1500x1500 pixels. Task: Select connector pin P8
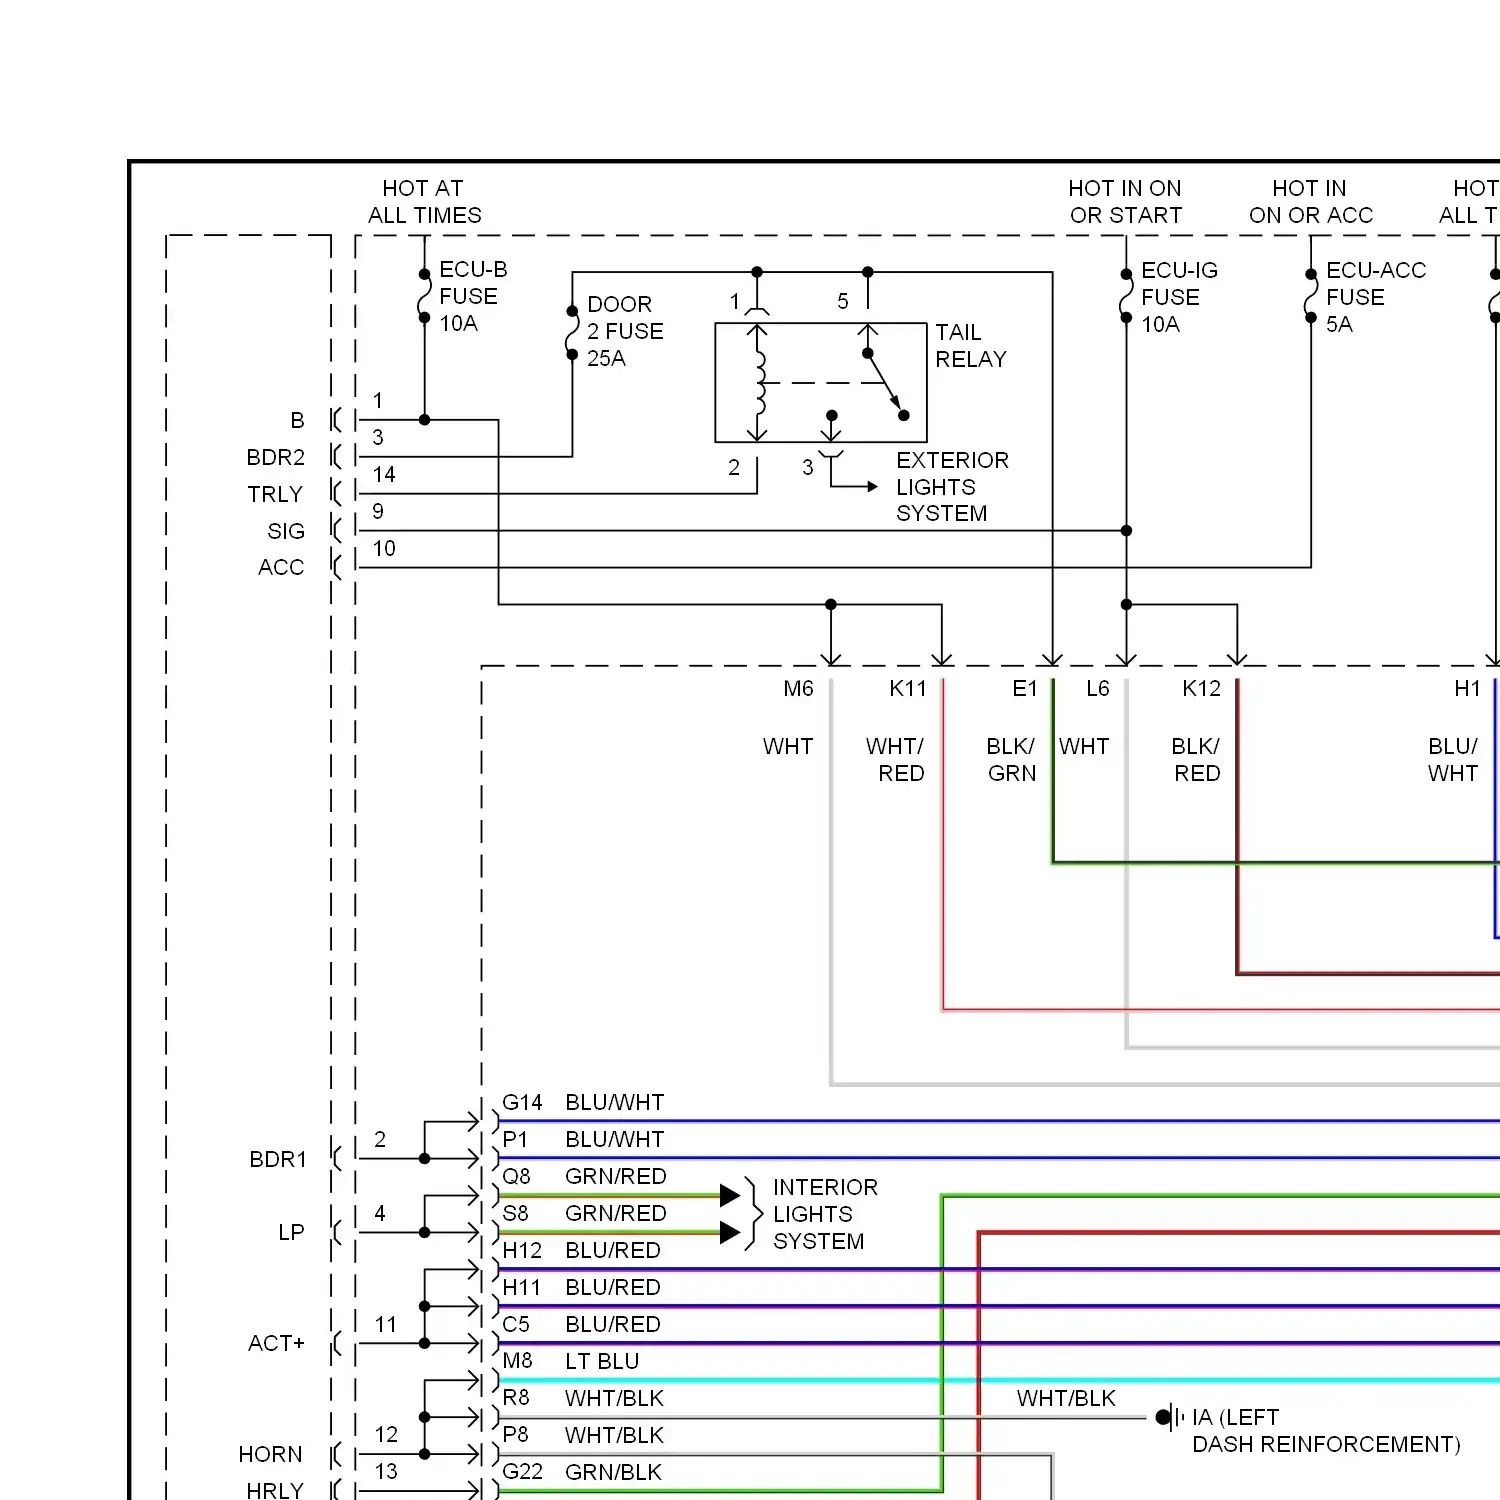coord(515,1434)
